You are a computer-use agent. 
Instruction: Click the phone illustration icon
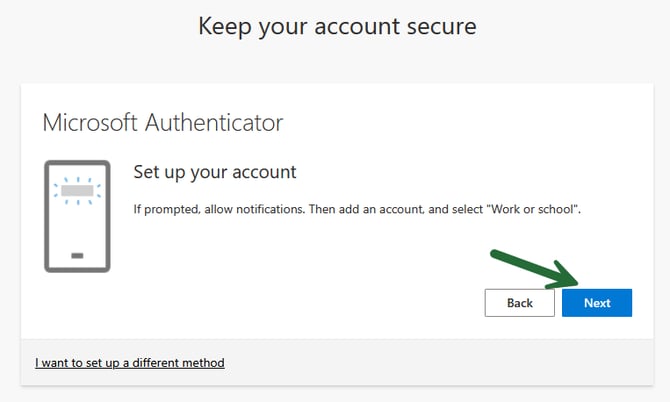coord(77,215)
